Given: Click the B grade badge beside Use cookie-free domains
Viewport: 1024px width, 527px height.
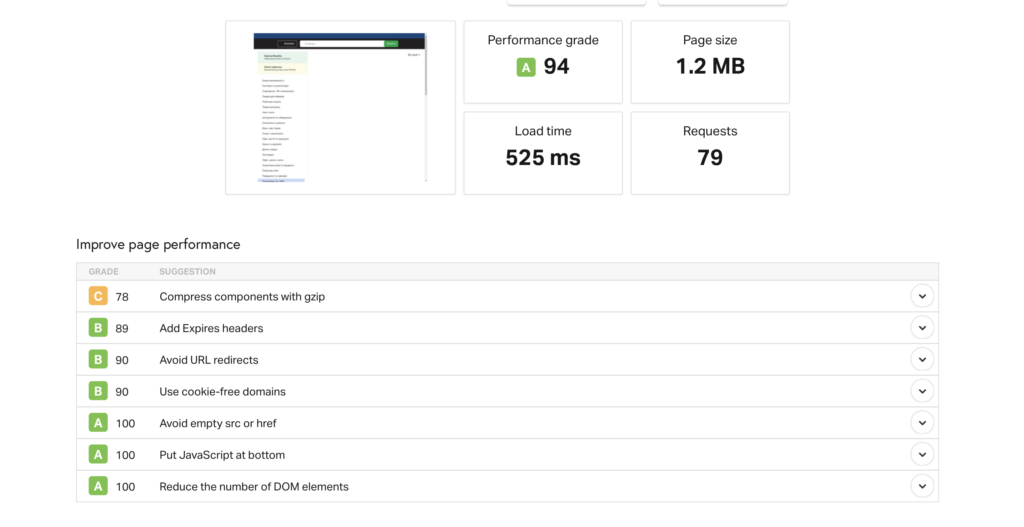Looking at the screenshot, I should click(98, 391).
